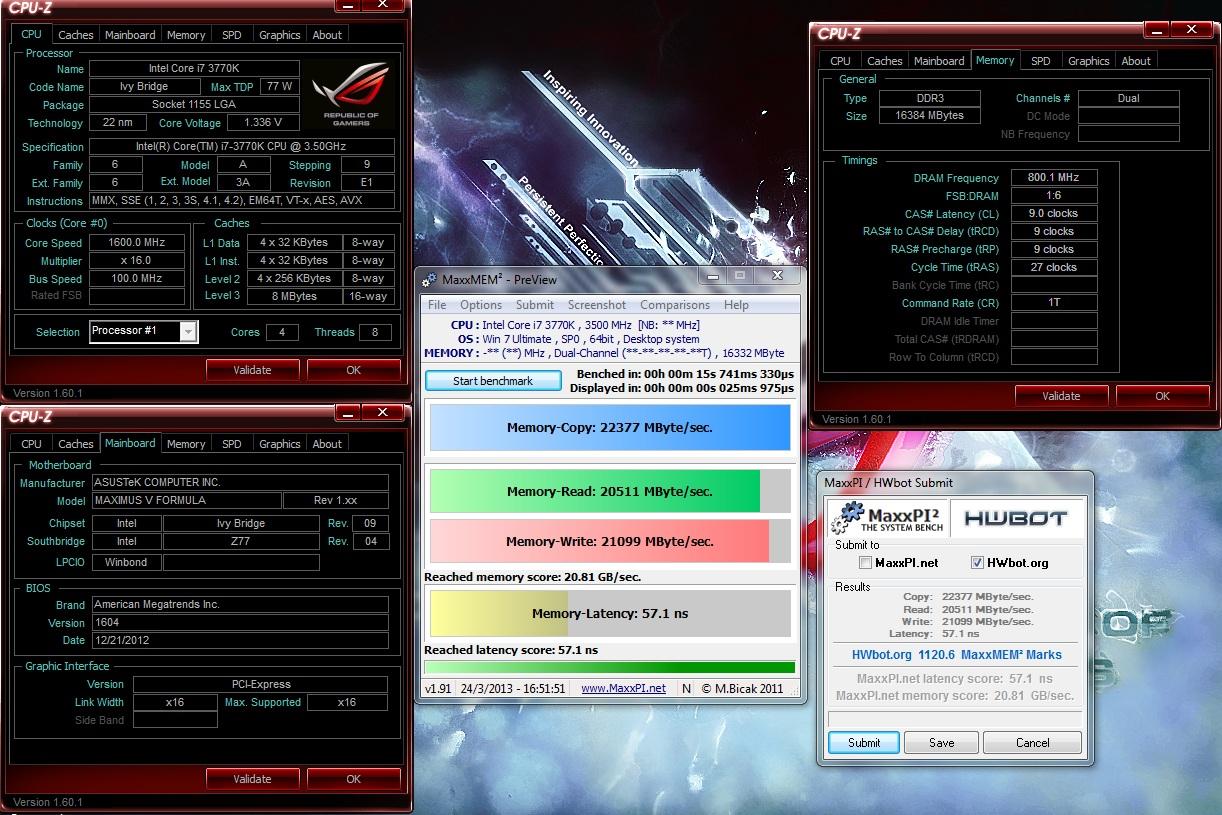Click the green progress bar in MaxxMEM²
The image size is (1222, 815).
click(x=609, y=667)
